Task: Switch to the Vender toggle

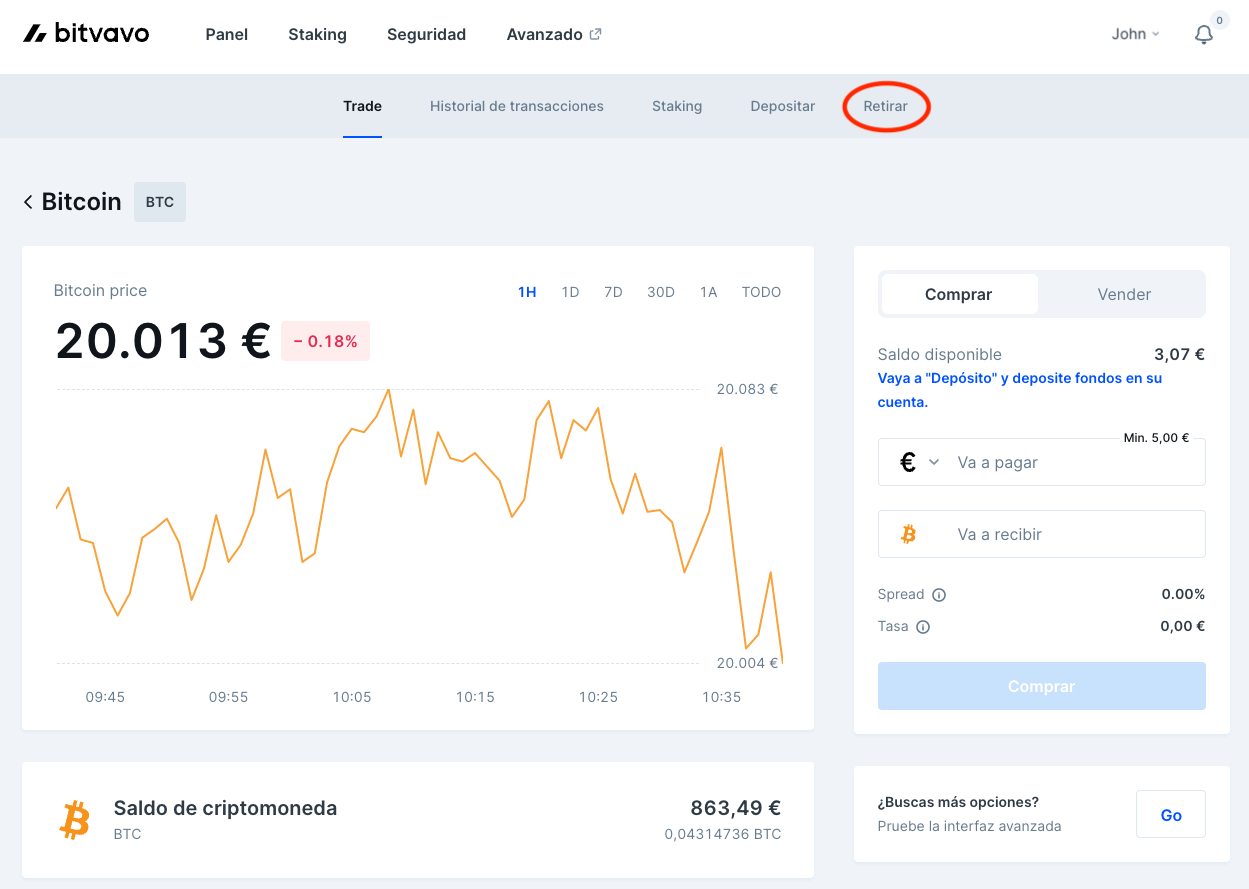Action: (x=1124, y=294)
